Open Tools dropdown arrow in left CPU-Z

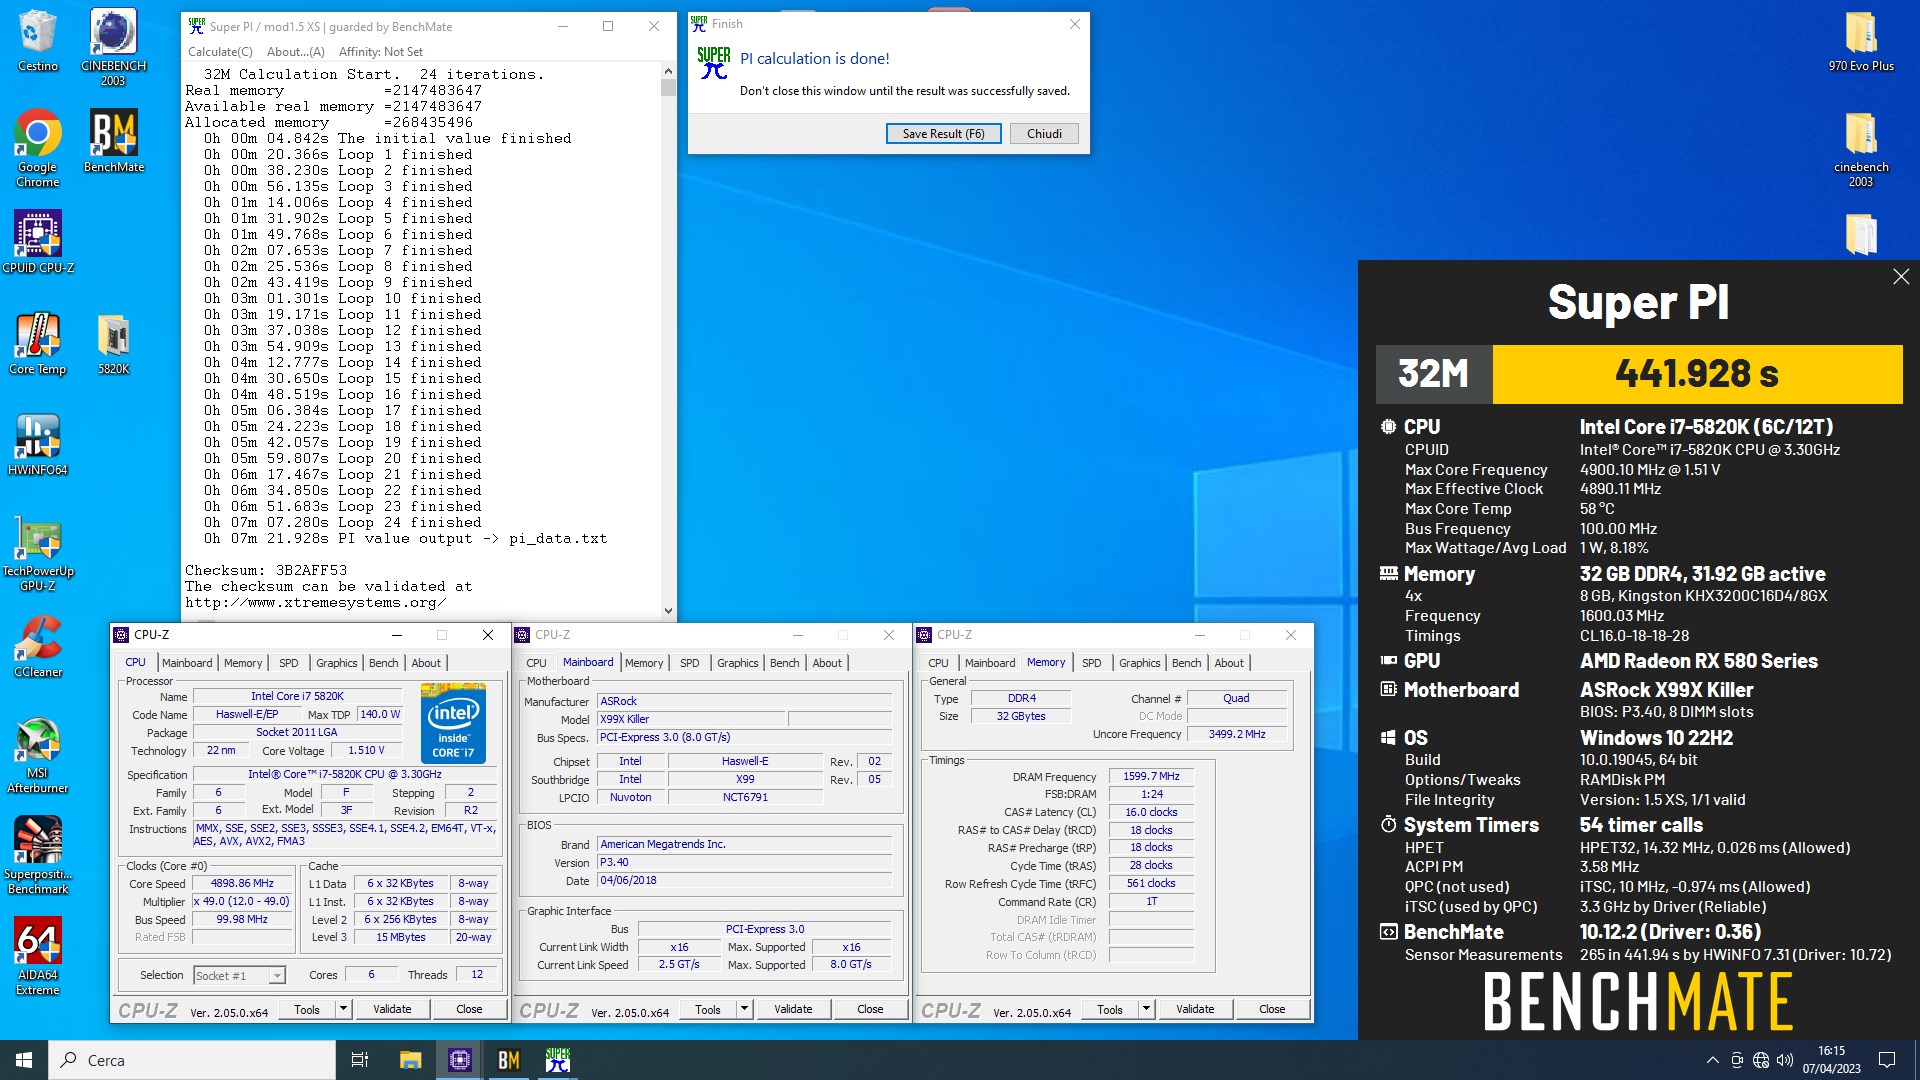tap(343, 1009)
